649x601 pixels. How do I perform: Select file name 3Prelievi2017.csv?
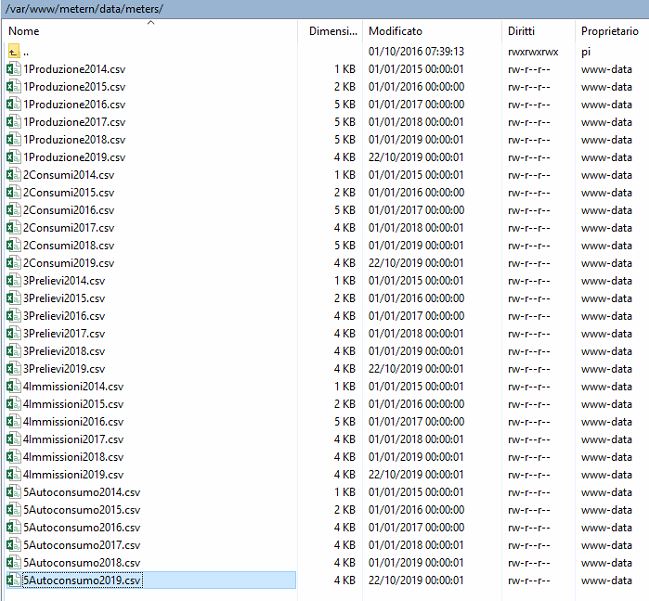(x=64, y=334)
